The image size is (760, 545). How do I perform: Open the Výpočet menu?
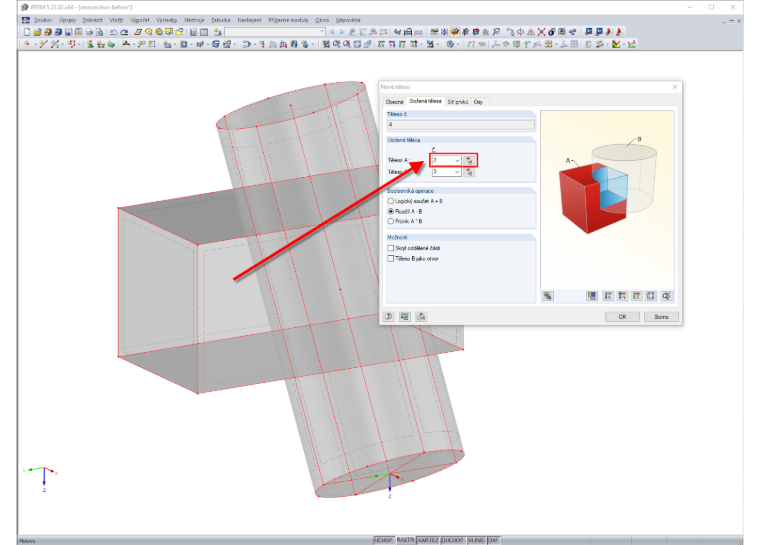click(140, 20)
